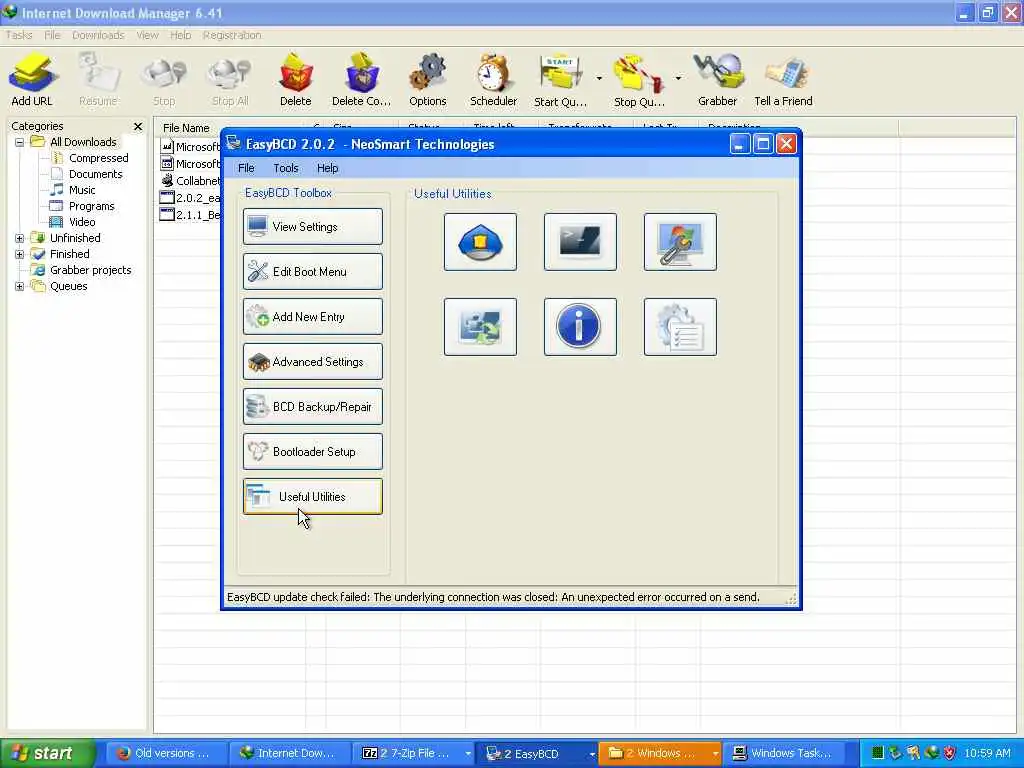Click the Delete toolbar icon in IDM
This screenshot has width=1024, height=768.
pyautogui.click(x=295, y=80)
